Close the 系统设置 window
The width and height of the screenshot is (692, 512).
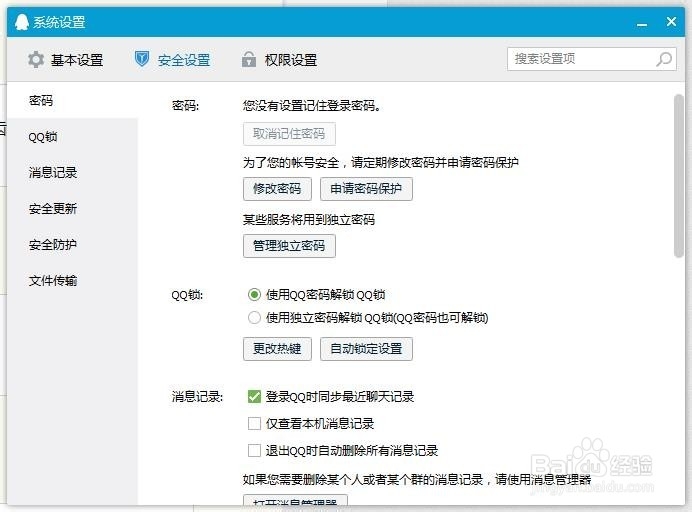tap(671, 22)
